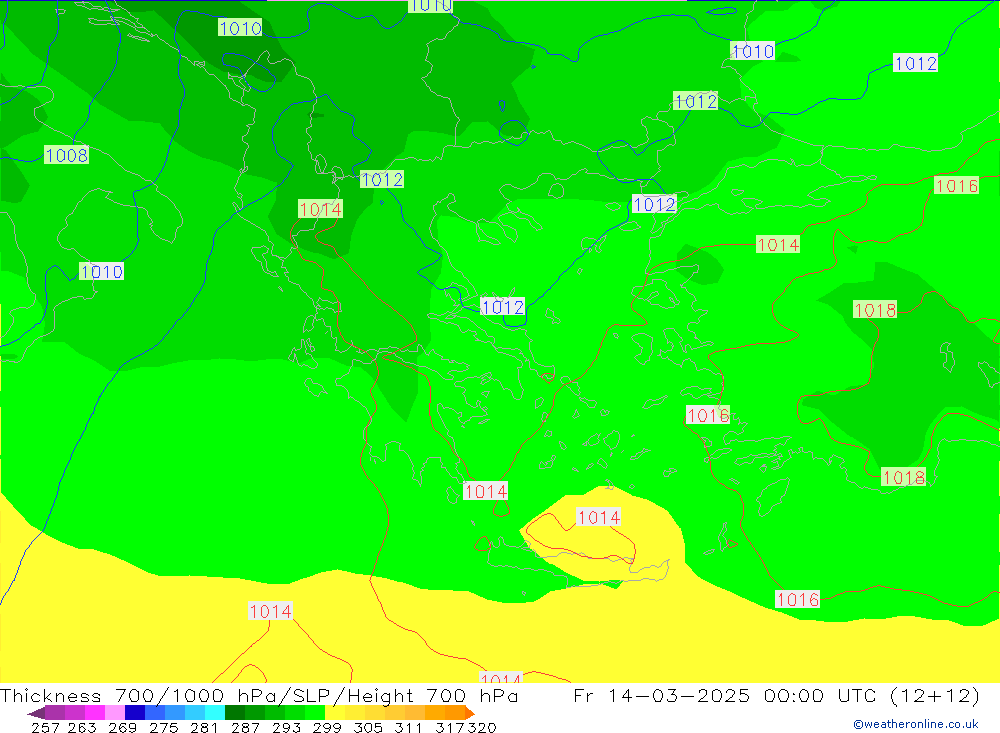The width and height of the screenshot is (1000, 733).
Task: Click the legend value 305
Action: coord(368,727)
